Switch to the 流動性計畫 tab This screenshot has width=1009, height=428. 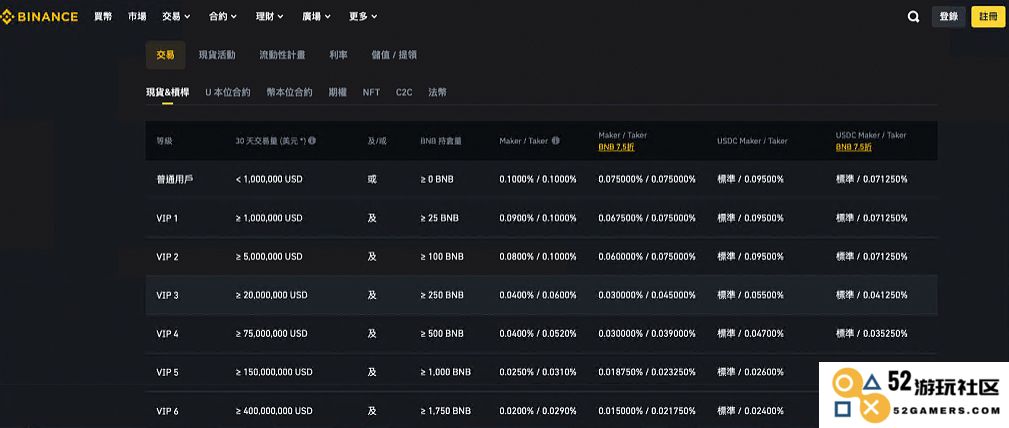(x=282, y=55)
